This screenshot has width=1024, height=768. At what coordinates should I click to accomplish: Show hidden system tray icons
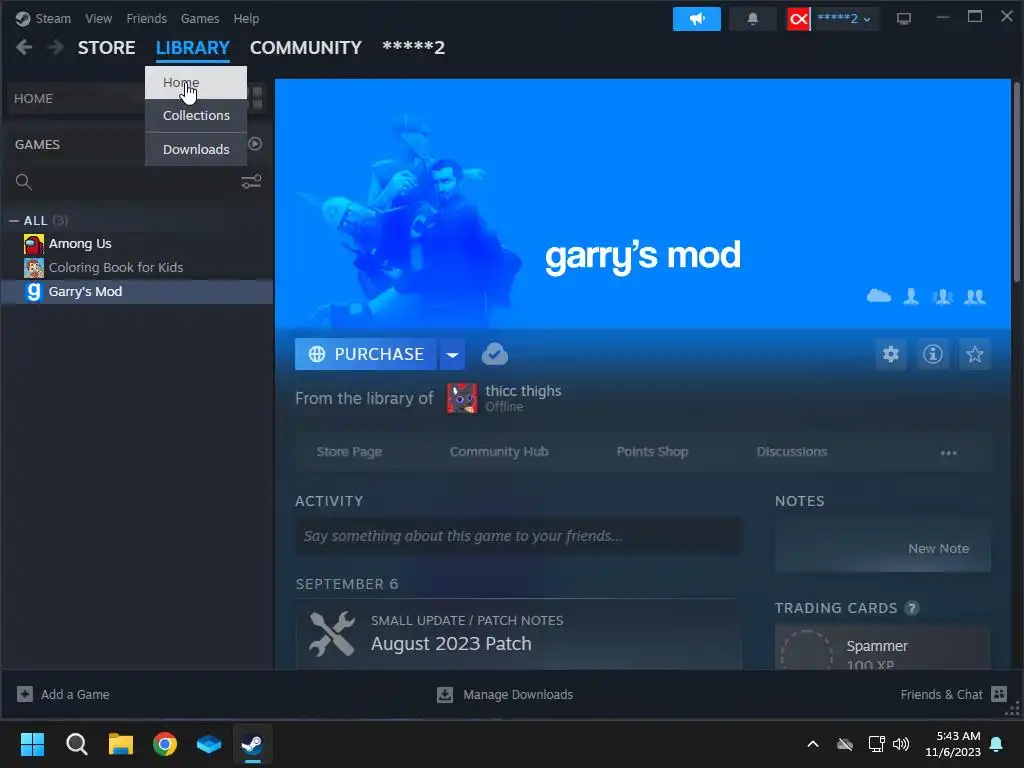pos(813,744)
